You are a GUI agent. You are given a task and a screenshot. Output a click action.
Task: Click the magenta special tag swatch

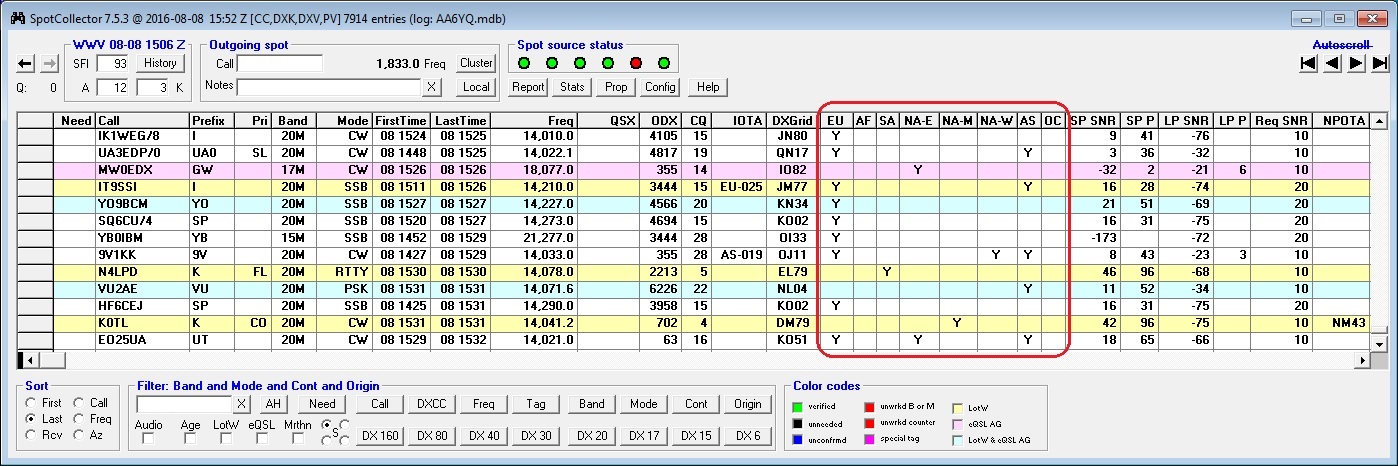[x=868, y=440]
